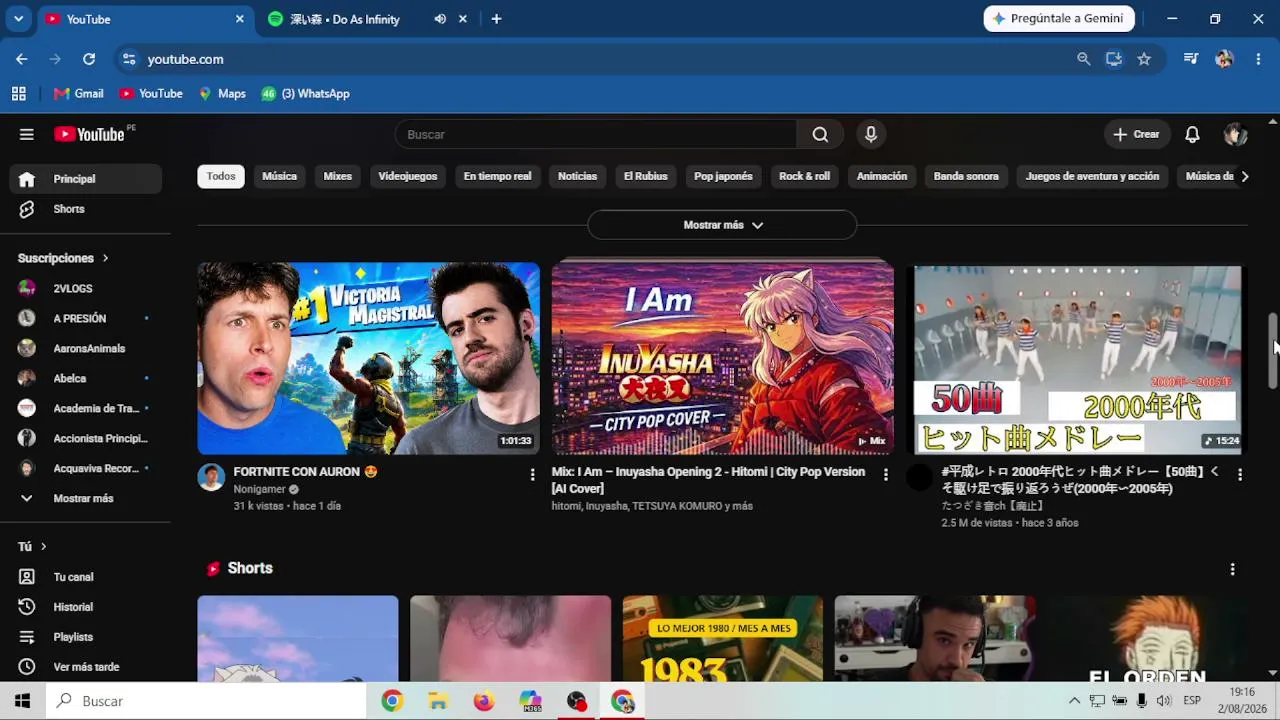Open a new Chrome tab
The width and height of the screenshot is (1280, 720).
coord(496,19)
